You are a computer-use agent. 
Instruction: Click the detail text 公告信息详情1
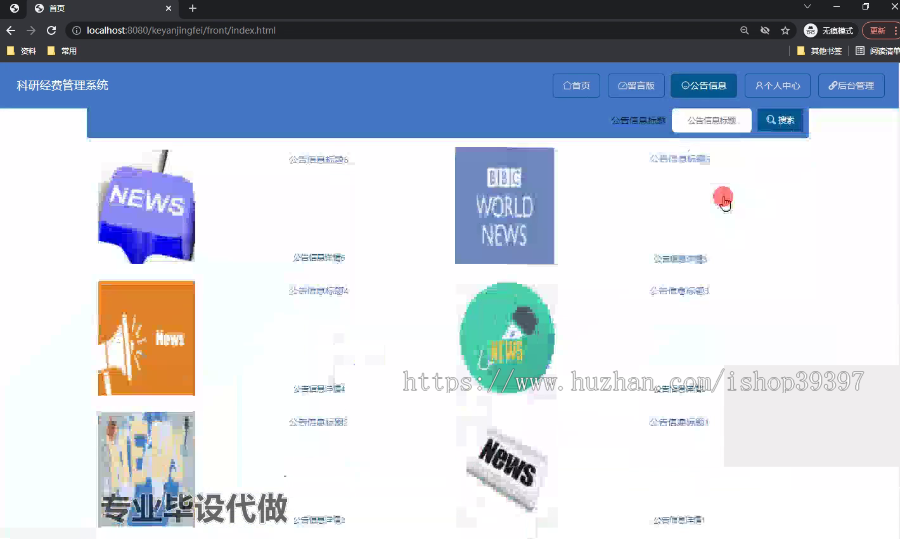[679, 520]
